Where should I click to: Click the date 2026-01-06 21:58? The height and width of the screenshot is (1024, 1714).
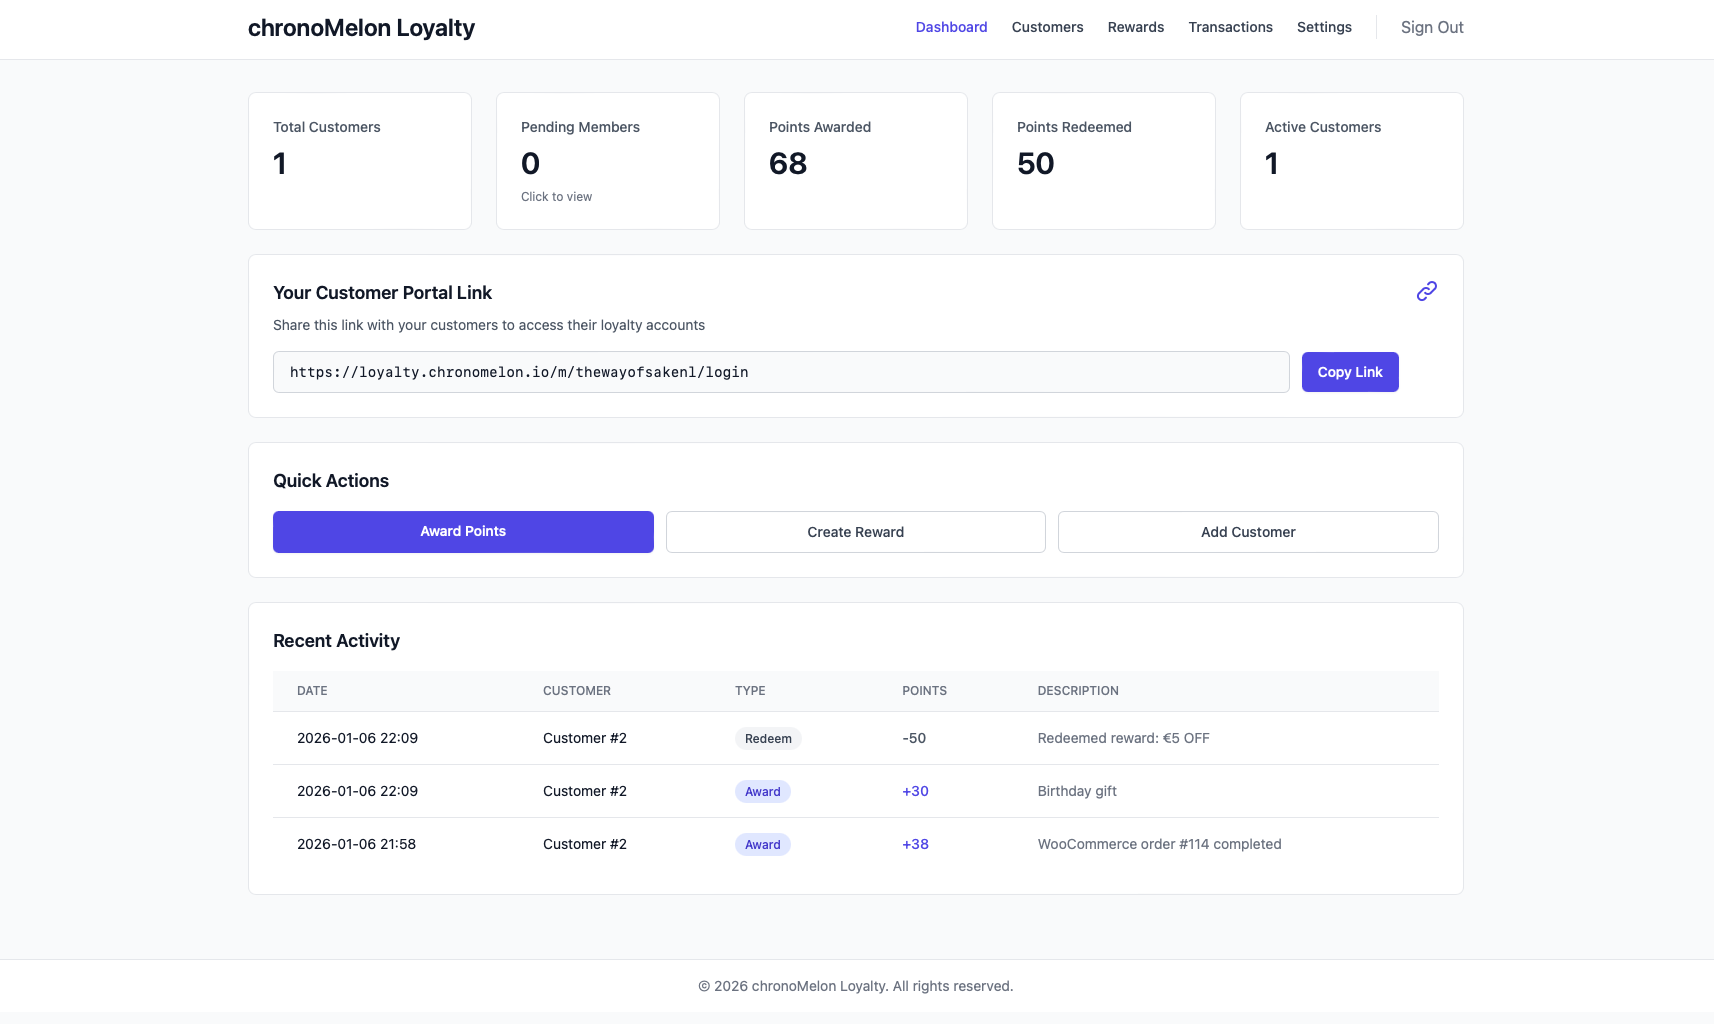click(x=356, y=844)
